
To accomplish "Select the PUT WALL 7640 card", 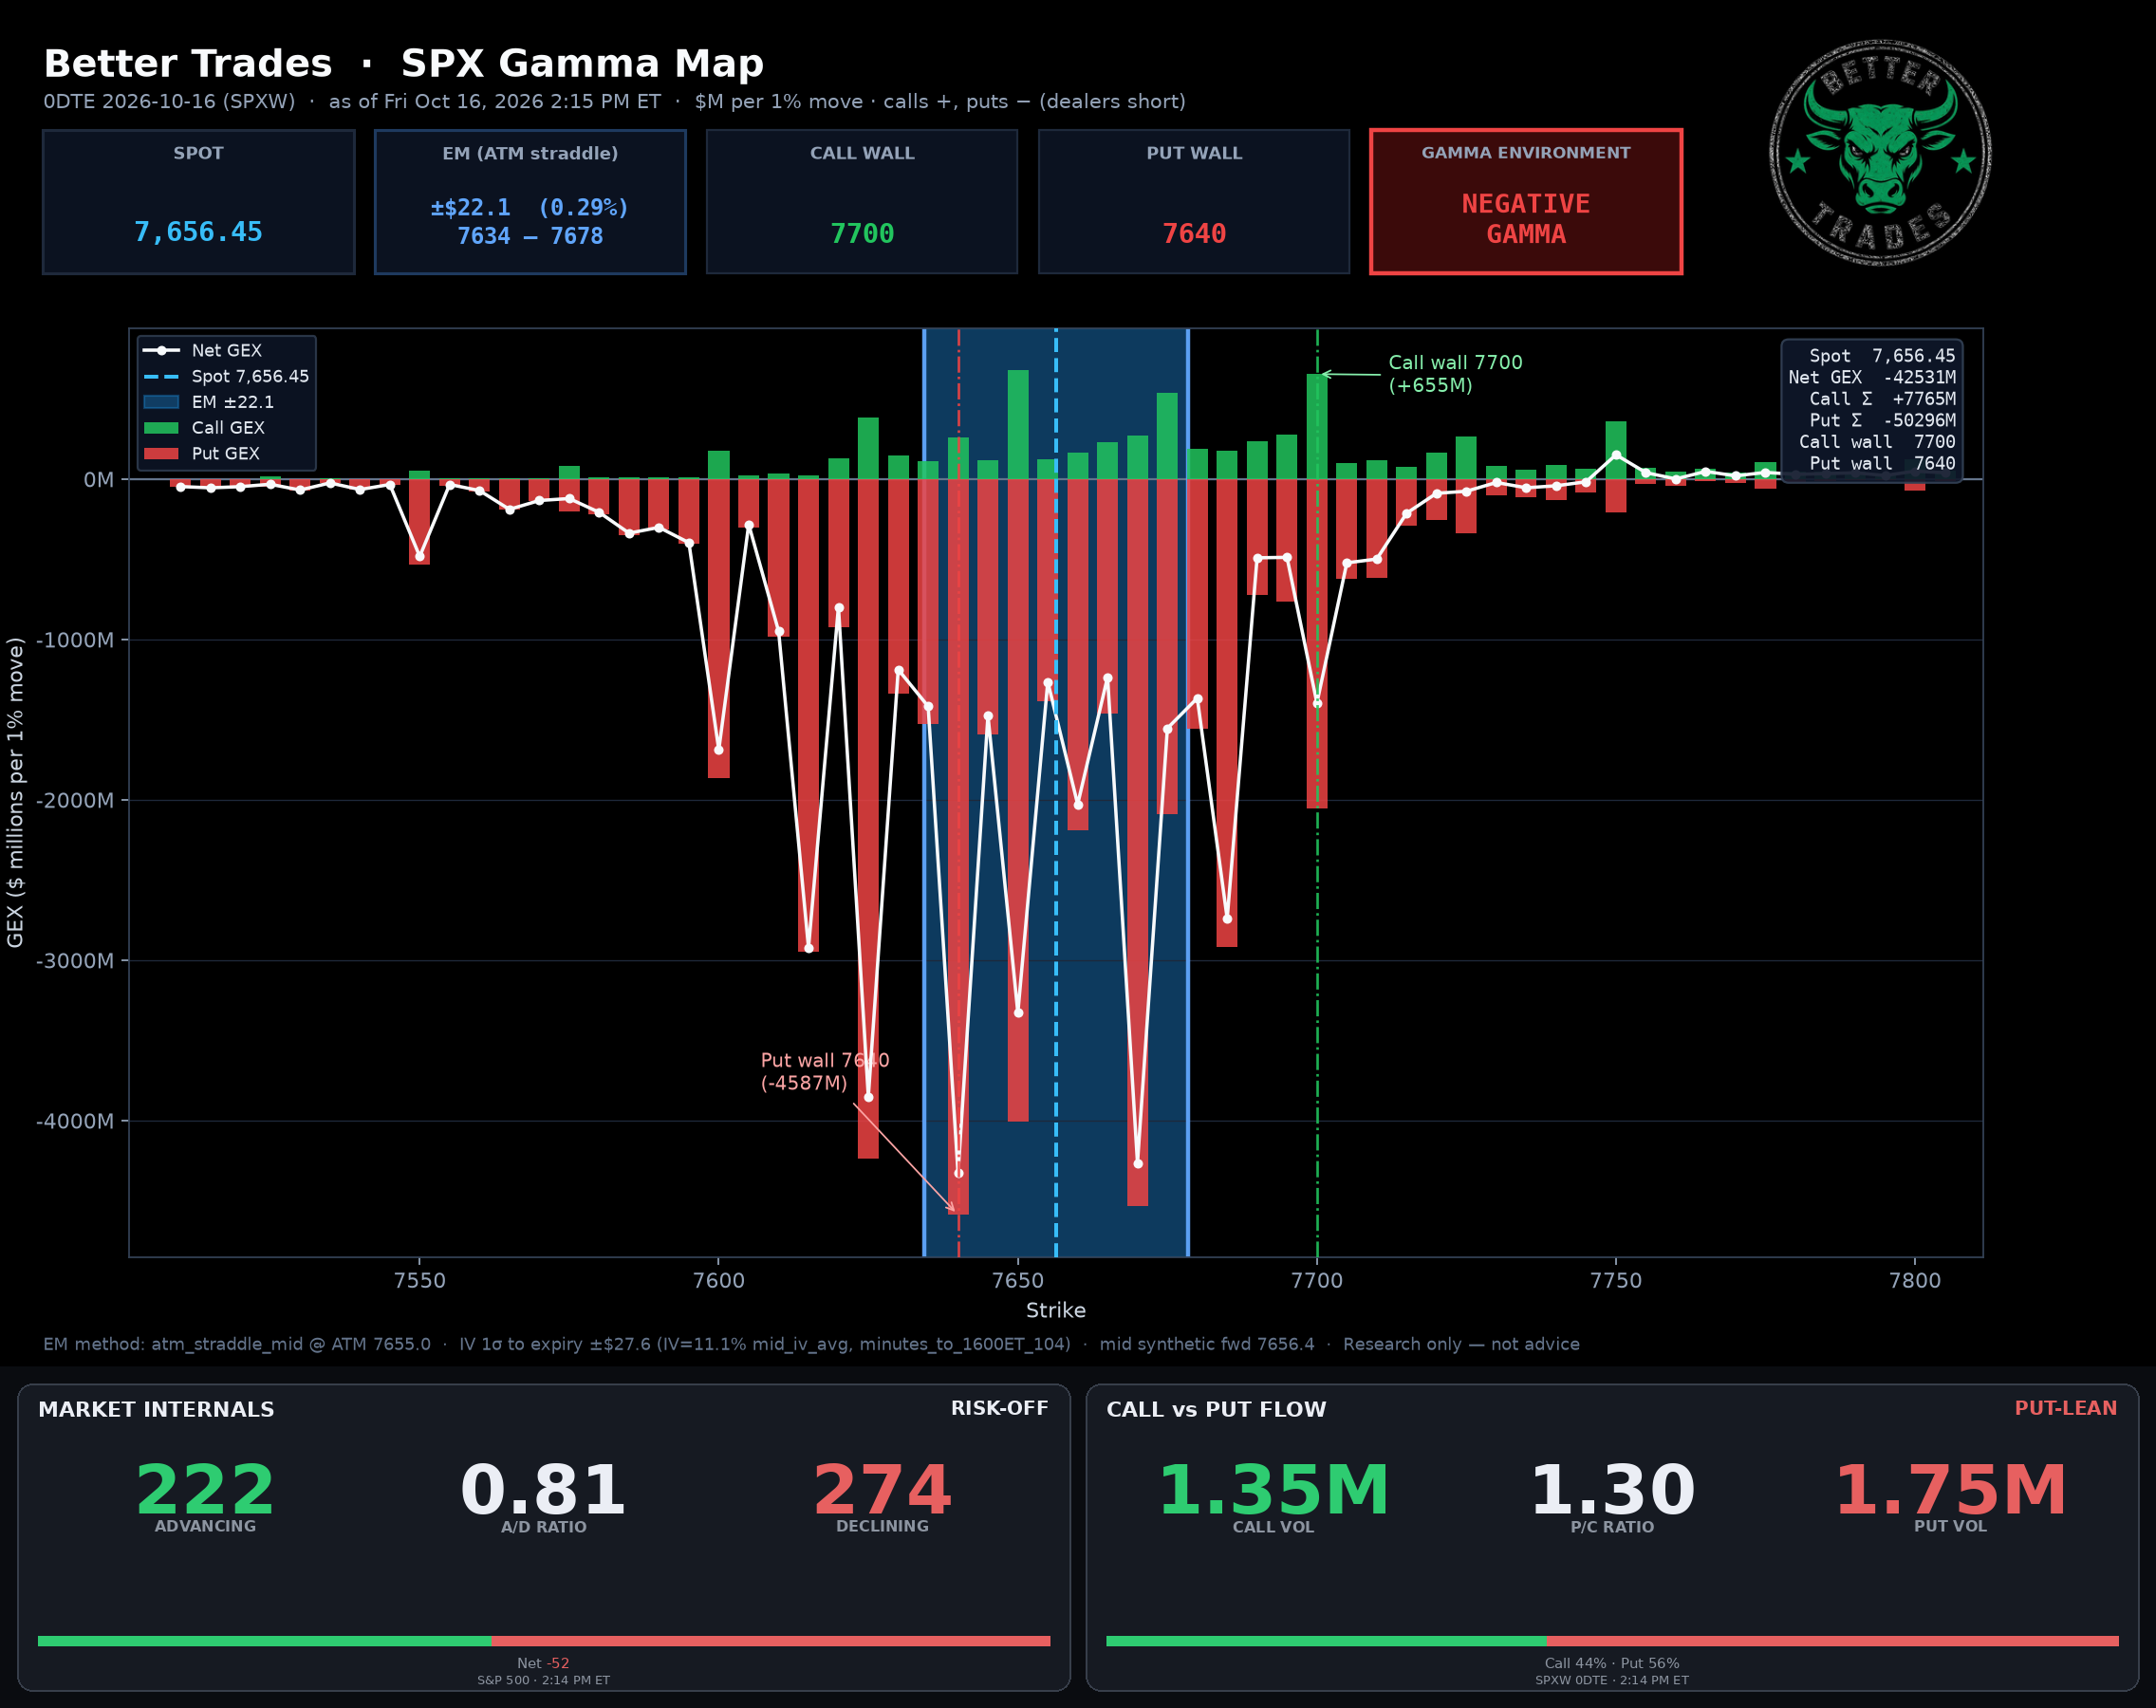I will point(1194,201).
